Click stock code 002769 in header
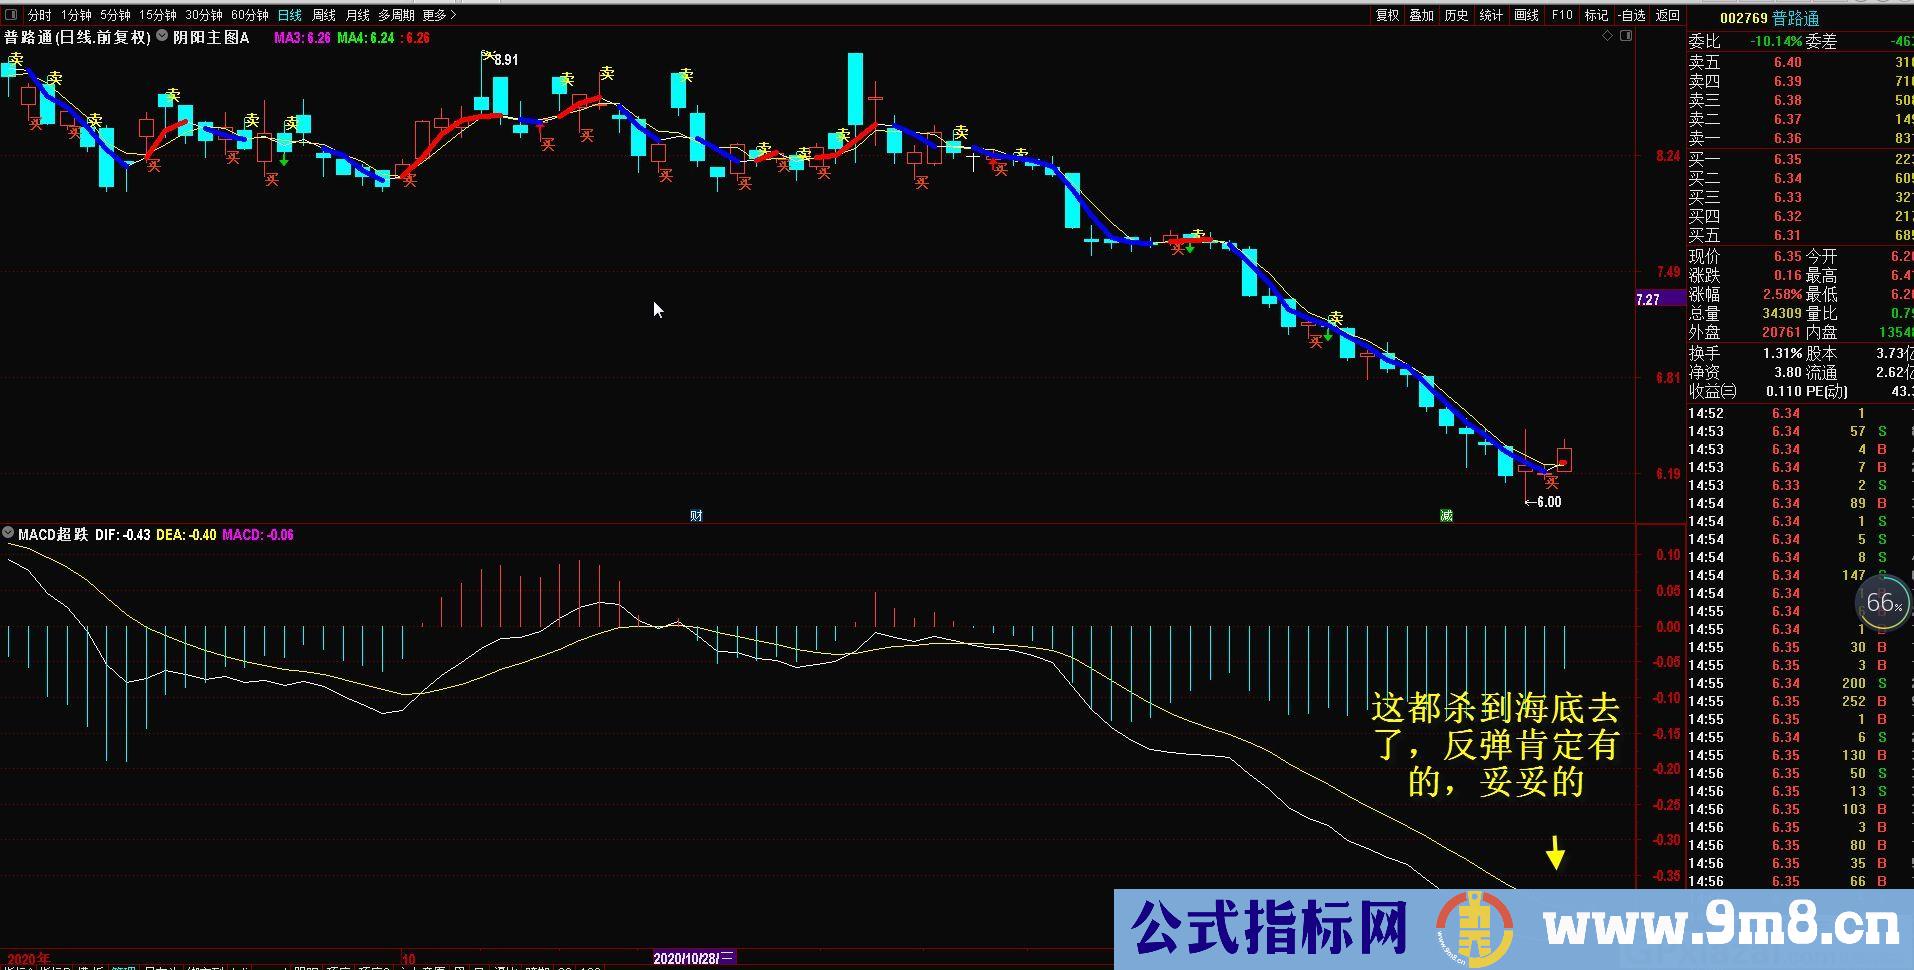This screenshot has height=970, width=1914. (x=1743, y=18)
